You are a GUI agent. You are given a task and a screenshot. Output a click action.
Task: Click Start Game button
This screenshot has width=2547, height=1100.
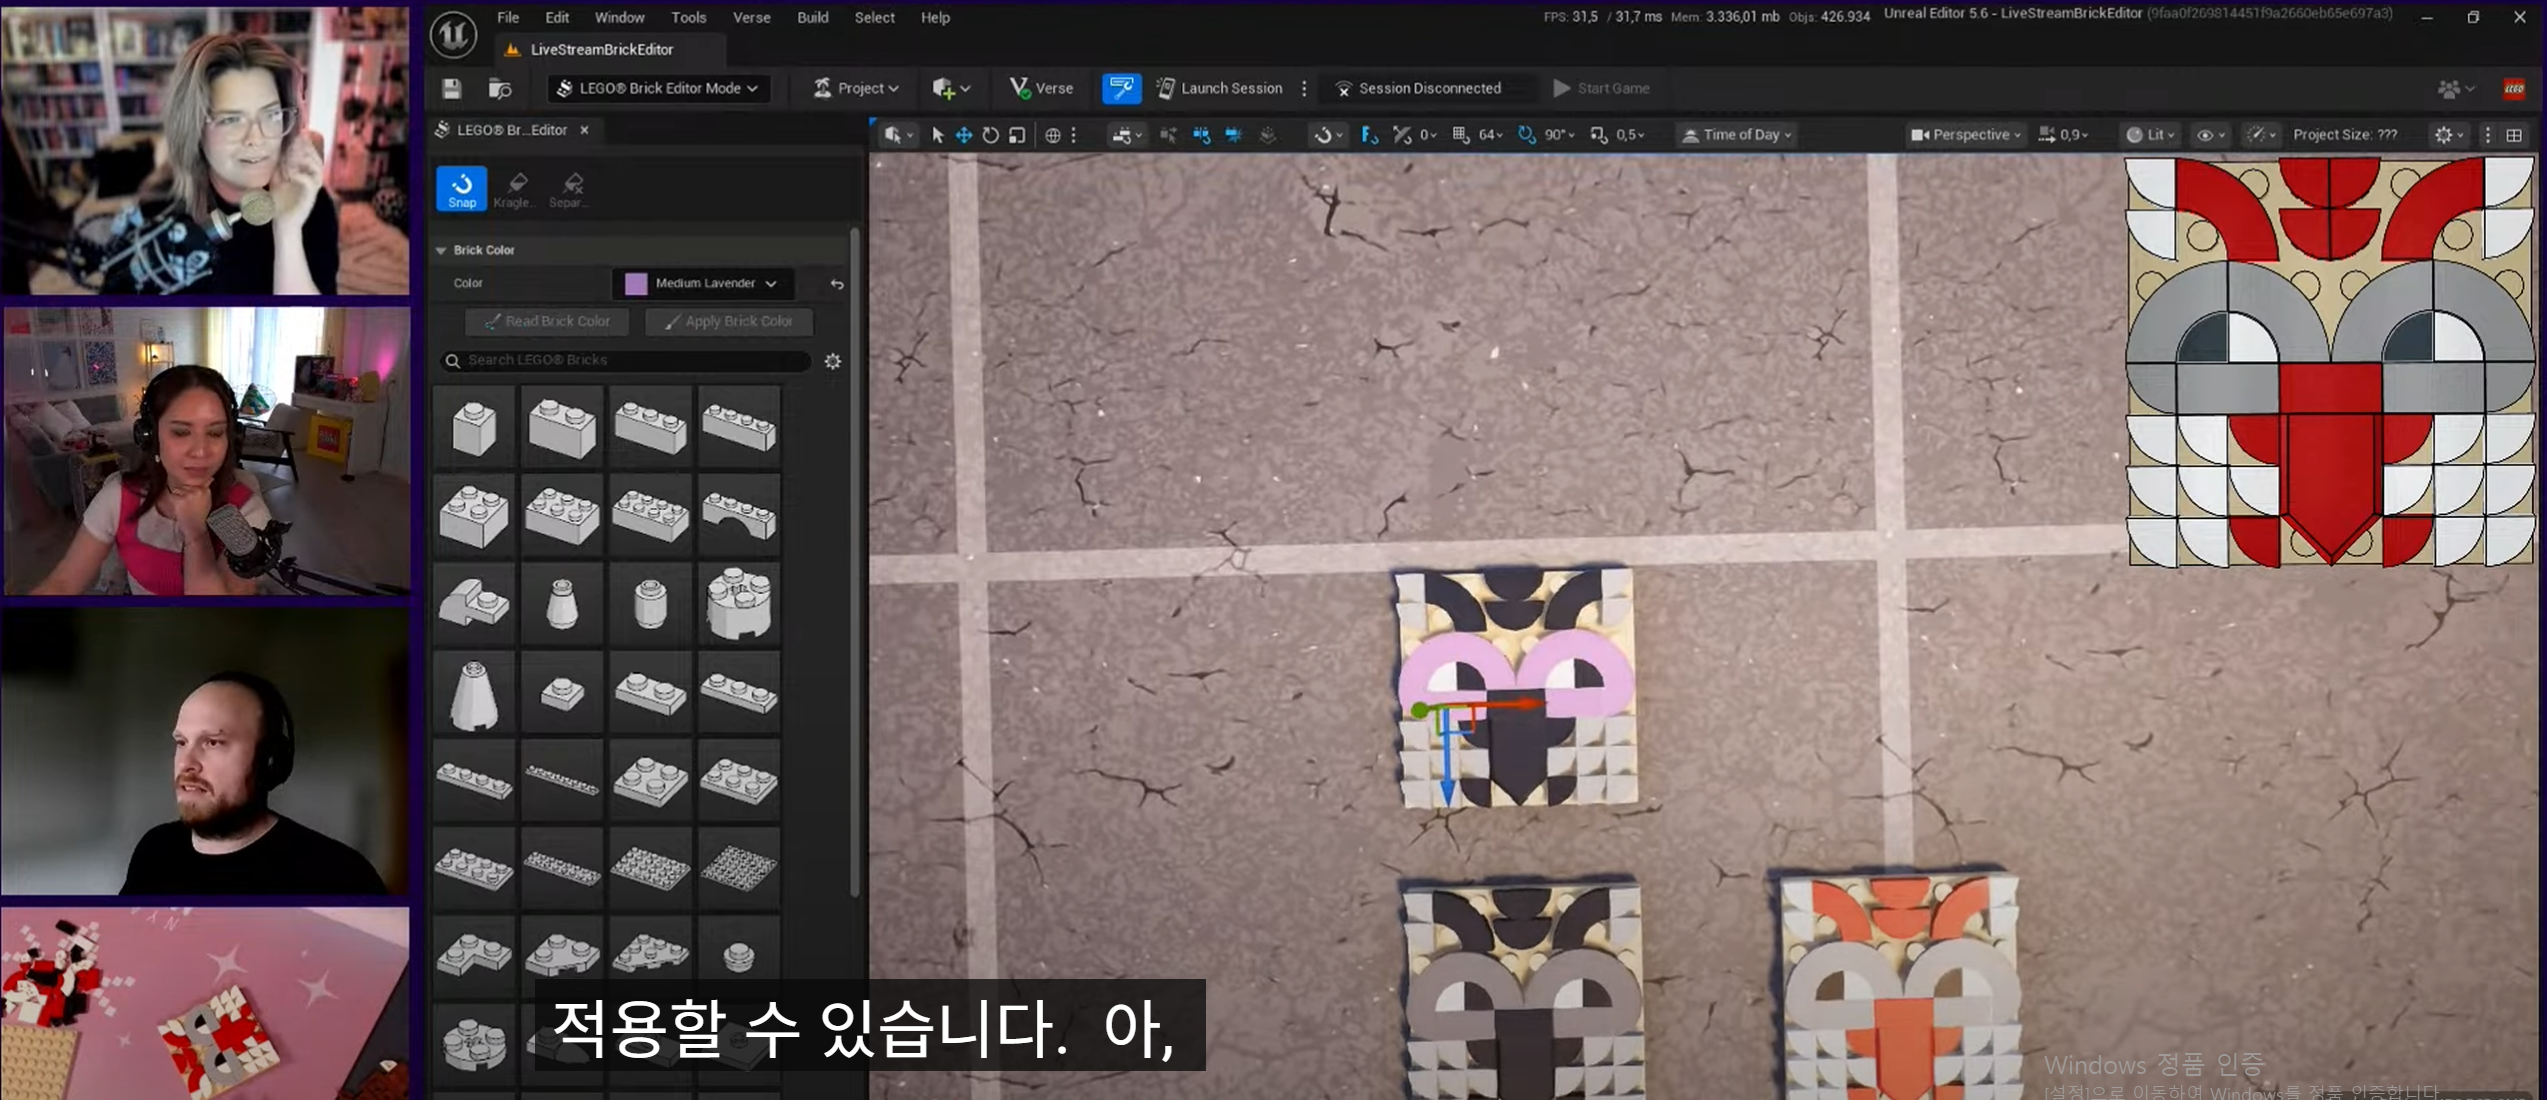1601,88
